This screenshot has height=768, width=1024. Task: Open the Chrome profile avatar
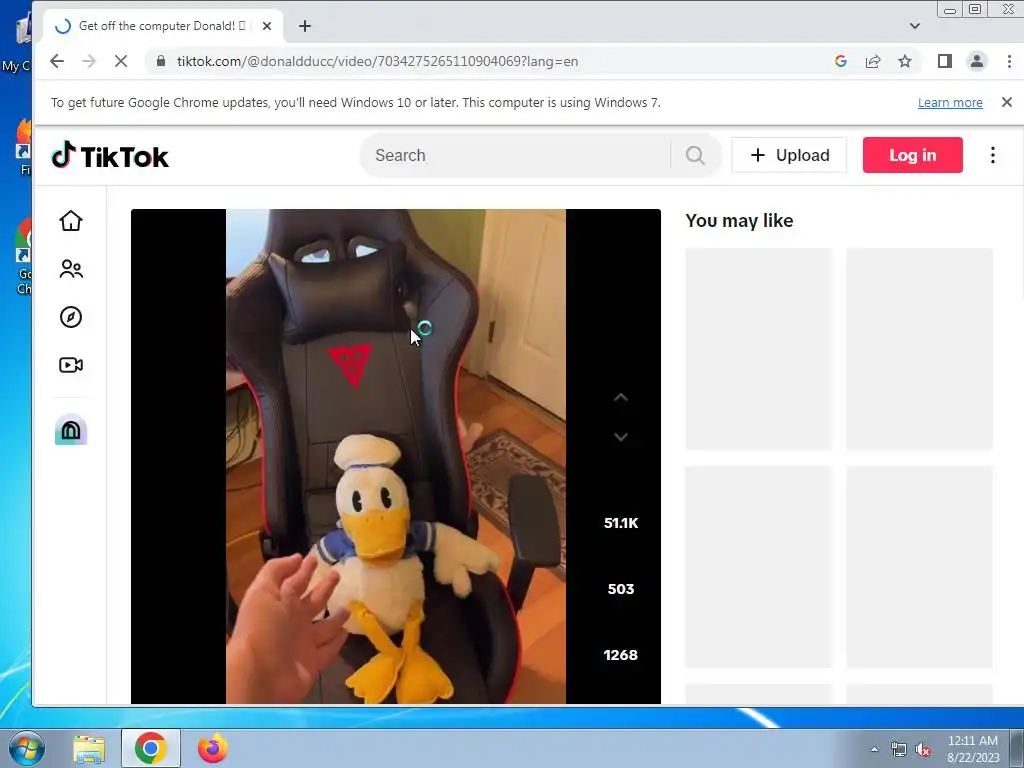click(976, 61)
